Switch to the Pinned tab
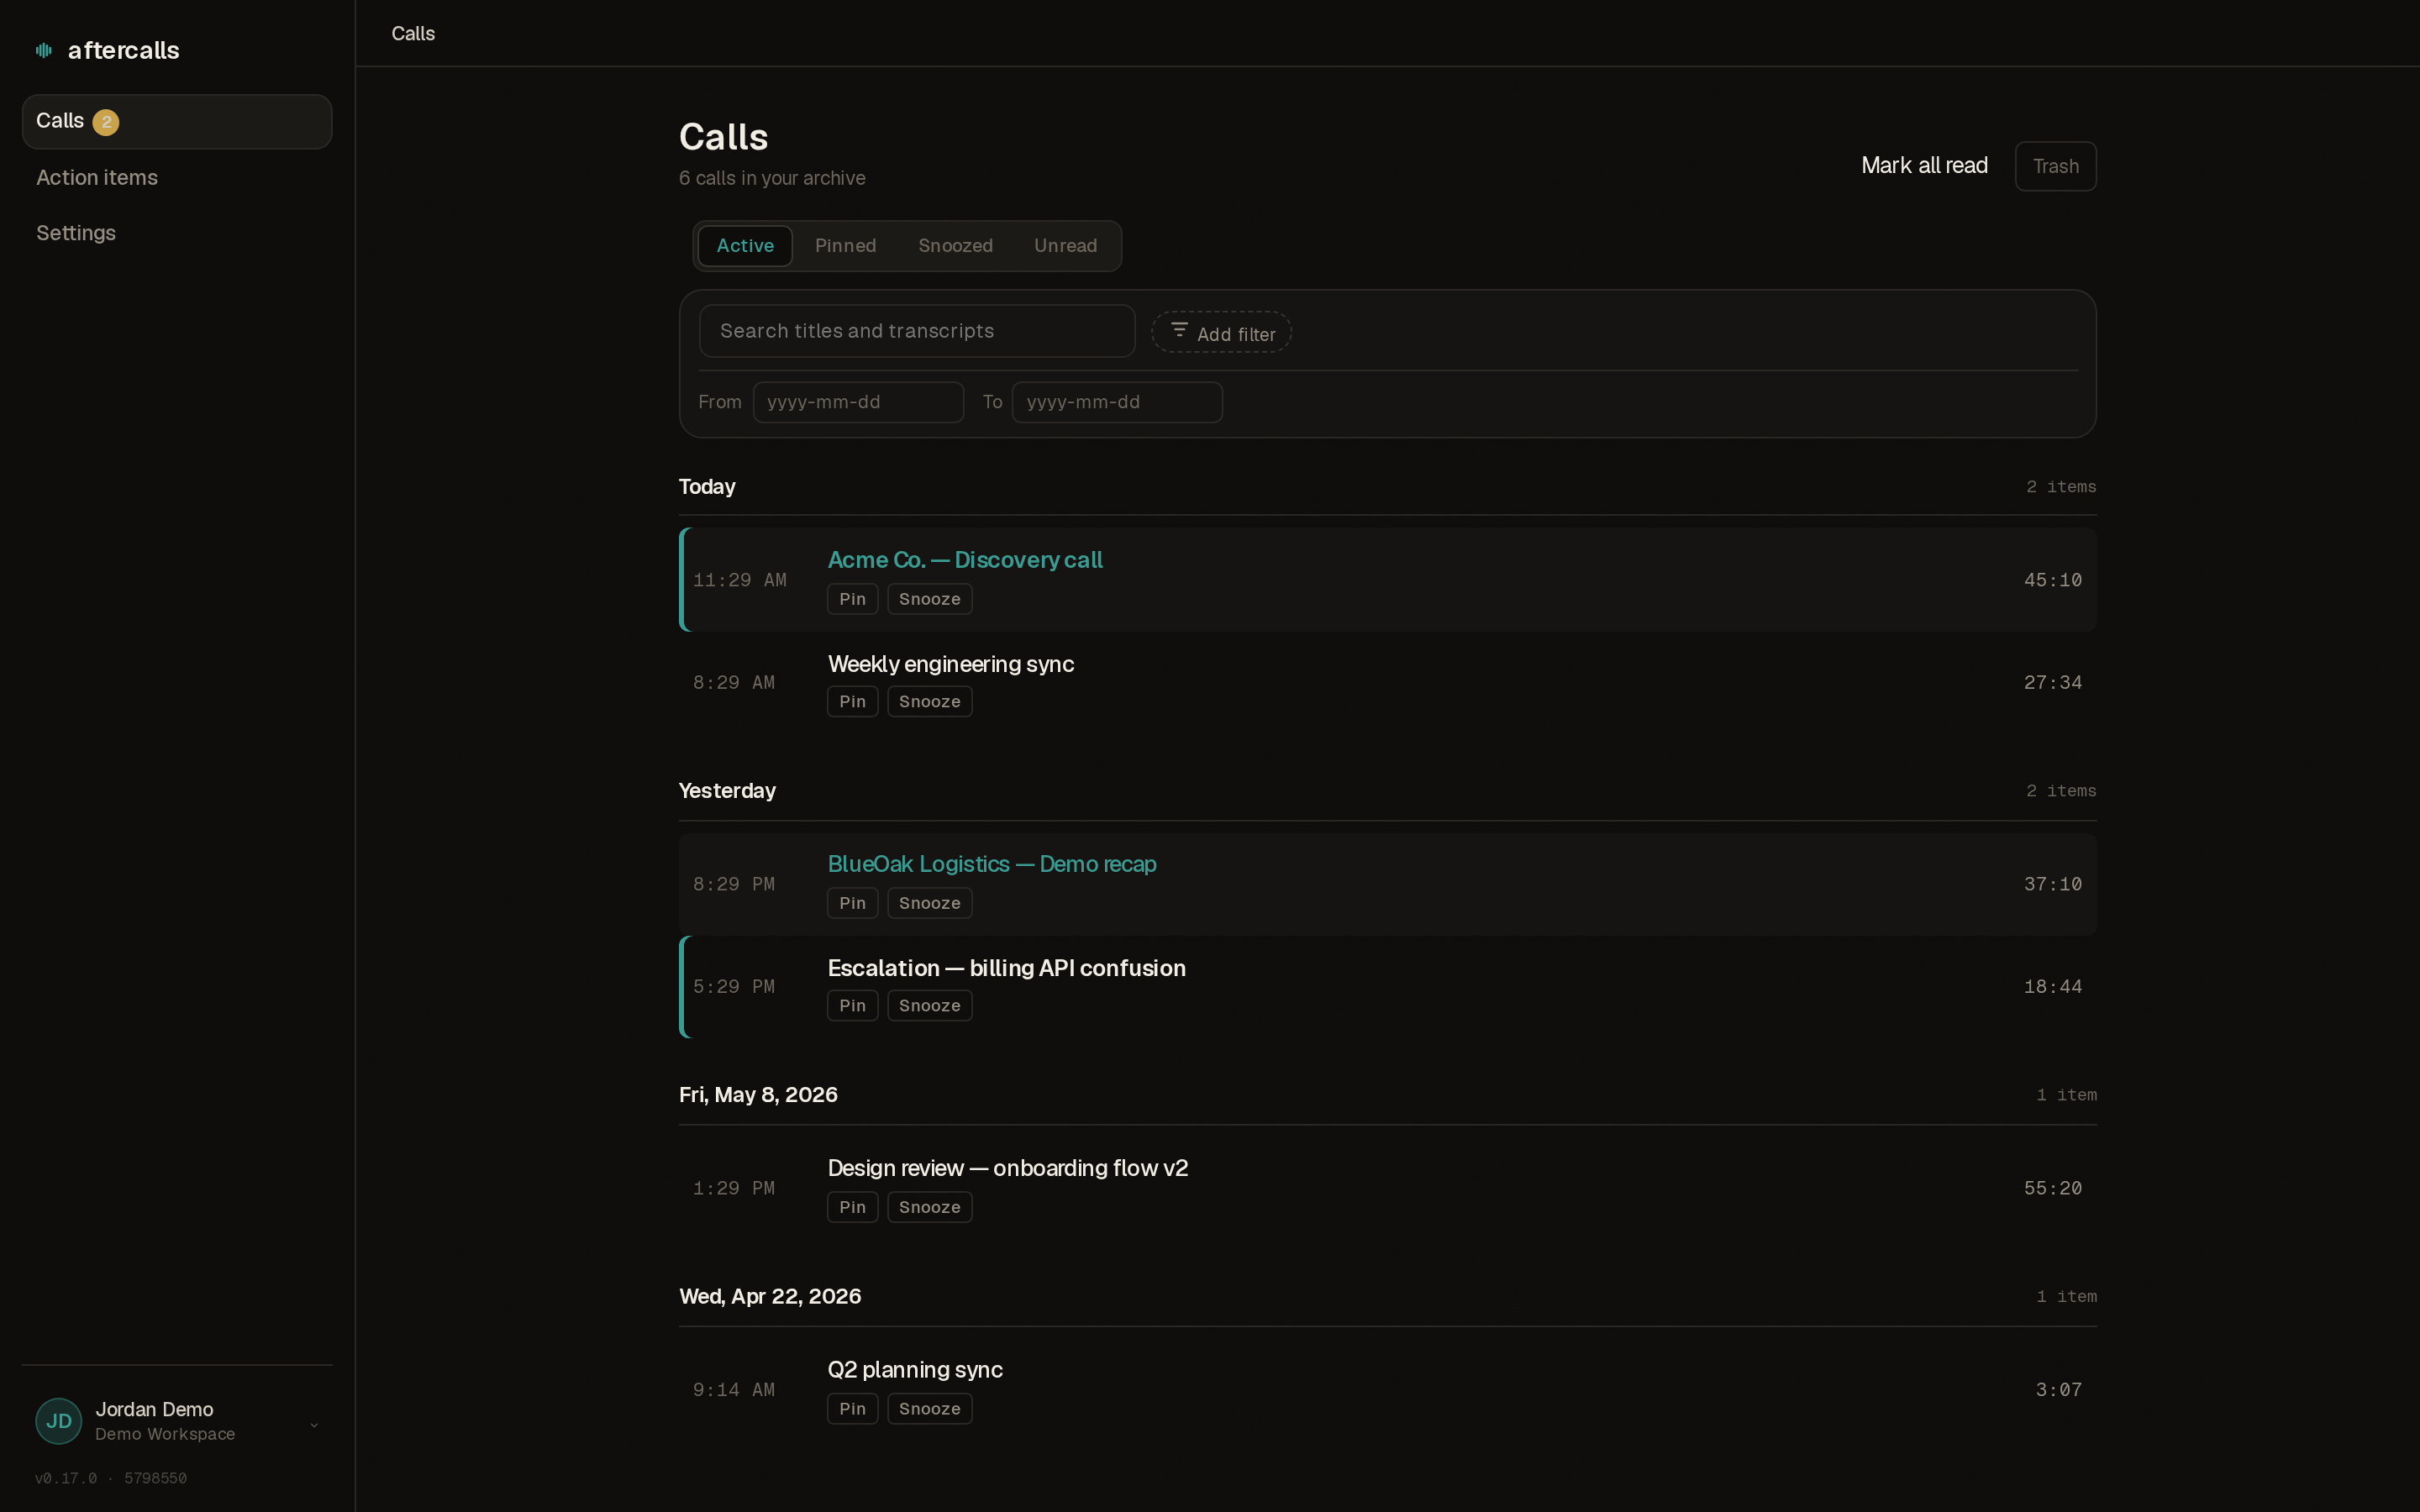 tap(845, 246)
